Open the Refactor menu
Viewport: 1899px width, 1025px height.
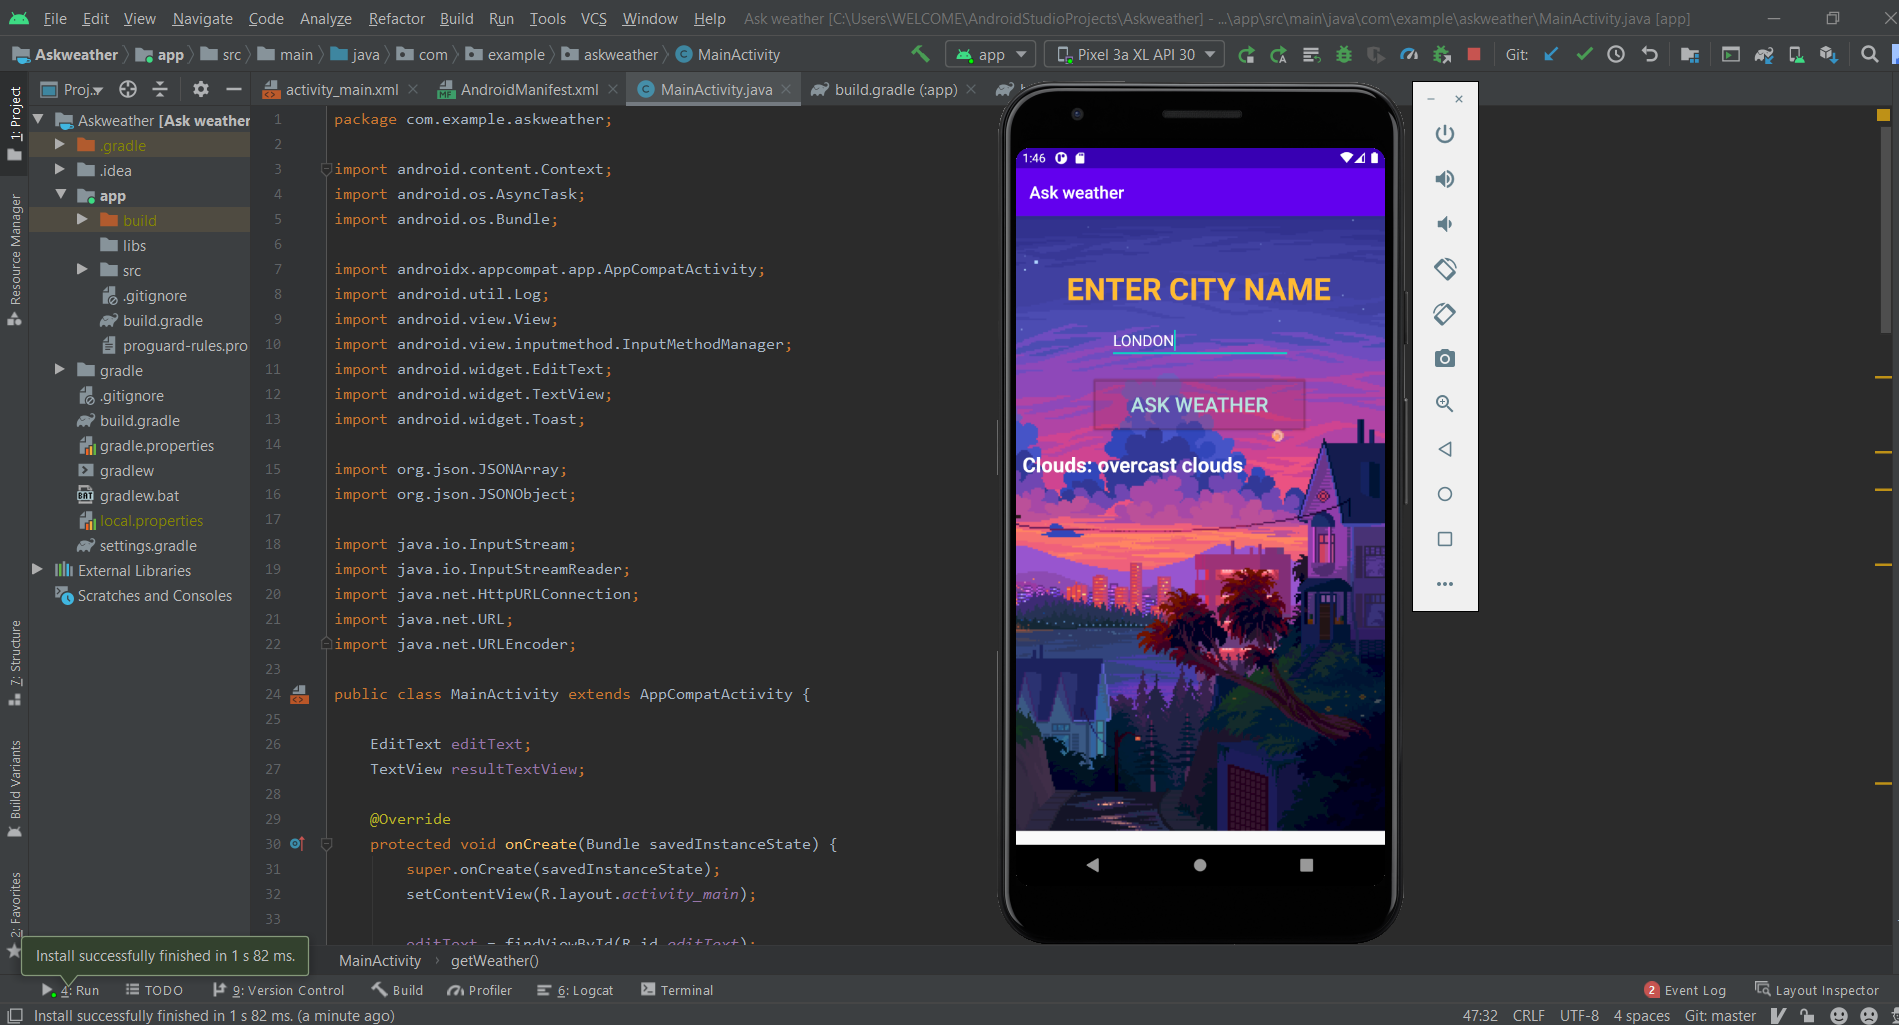tap(397, 18)
